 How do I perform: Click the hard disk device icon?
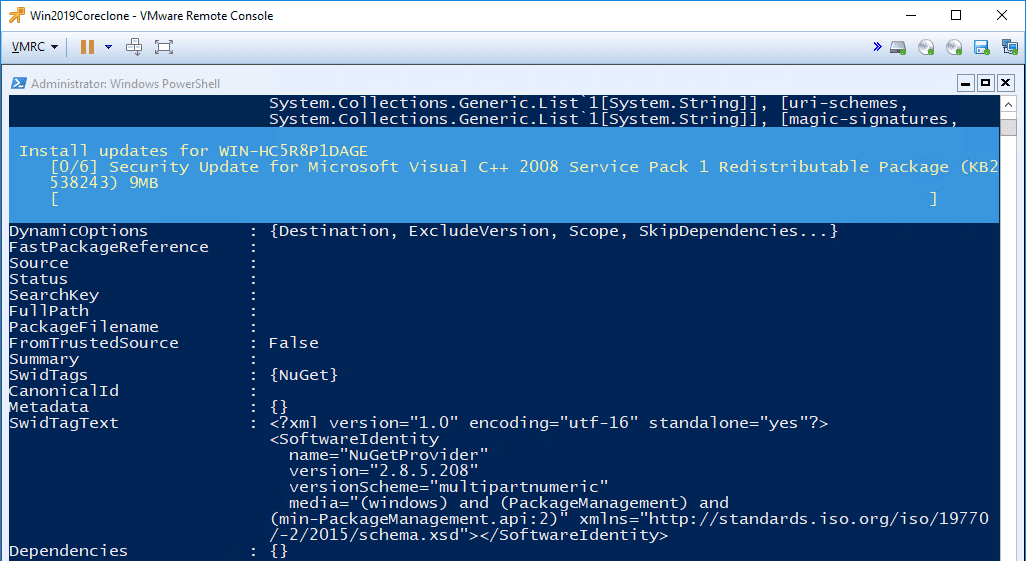pos(898,47)
